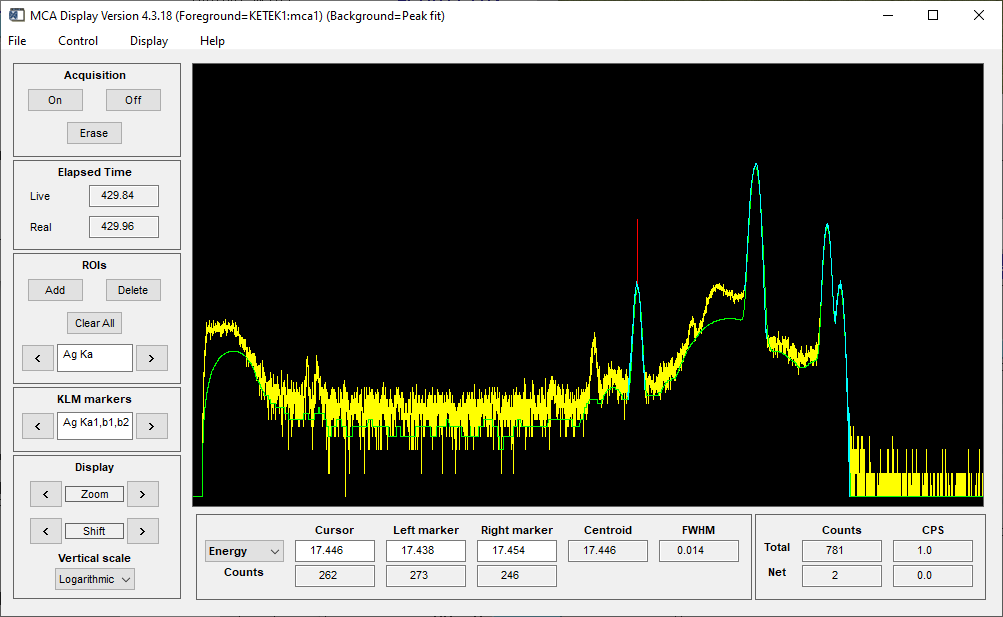Minimize the MCA Display window

(x=888, y=15)
